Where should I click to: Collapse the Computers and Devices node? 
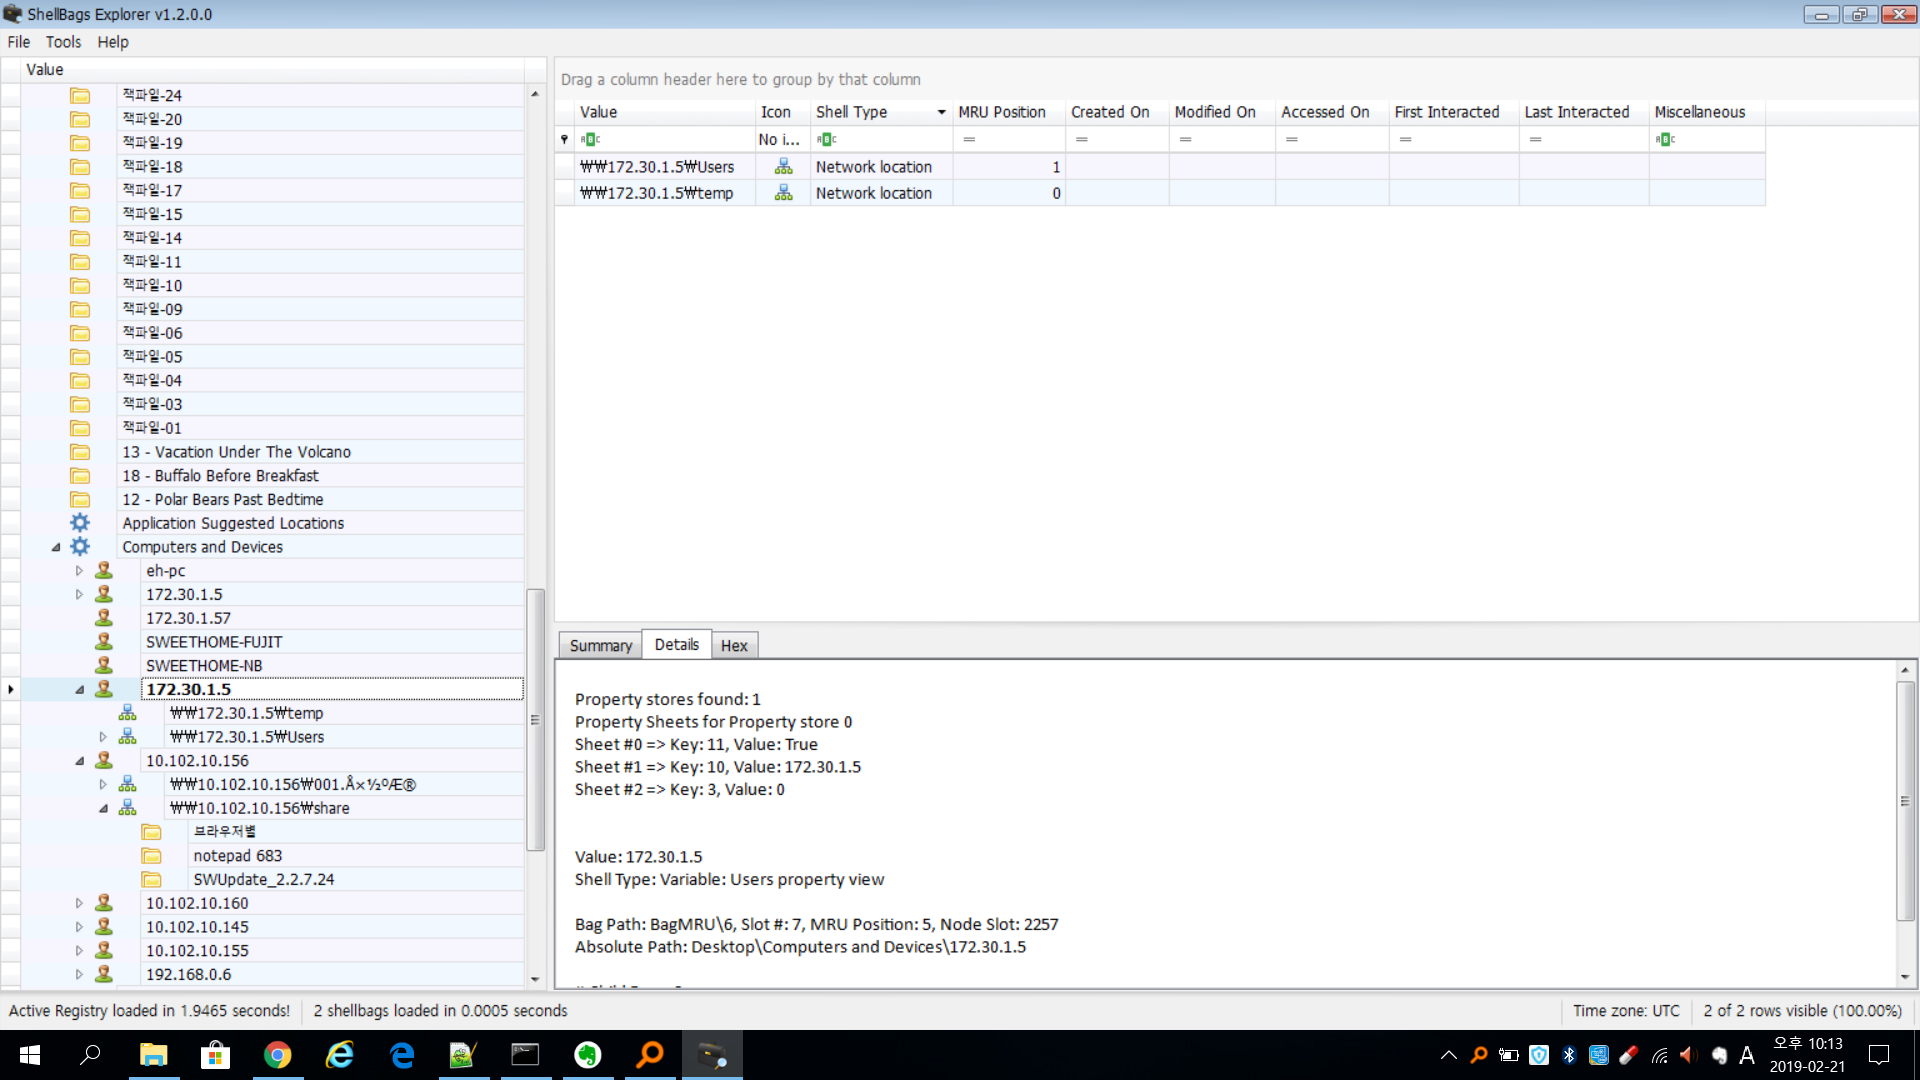[x=56, y=547]
